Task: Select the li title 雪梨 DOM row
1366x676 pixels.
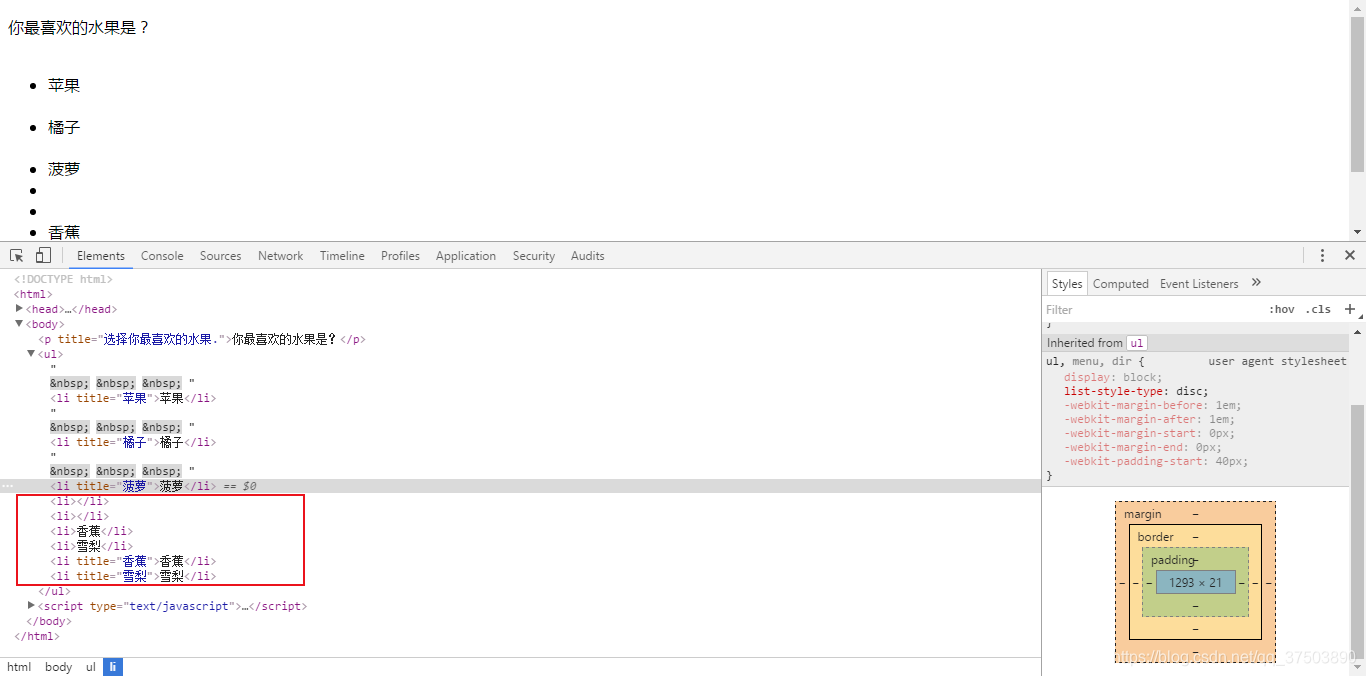Action: click(133, 576)
